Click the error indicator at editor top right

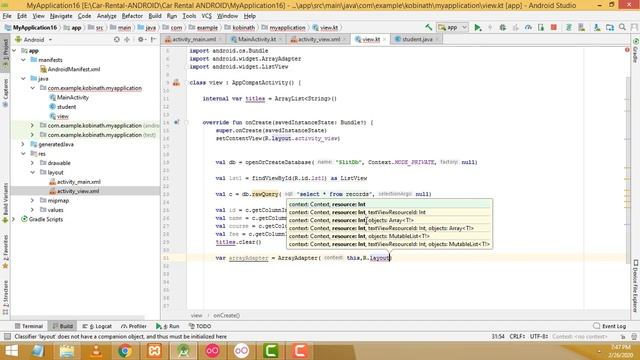point(627,50)
